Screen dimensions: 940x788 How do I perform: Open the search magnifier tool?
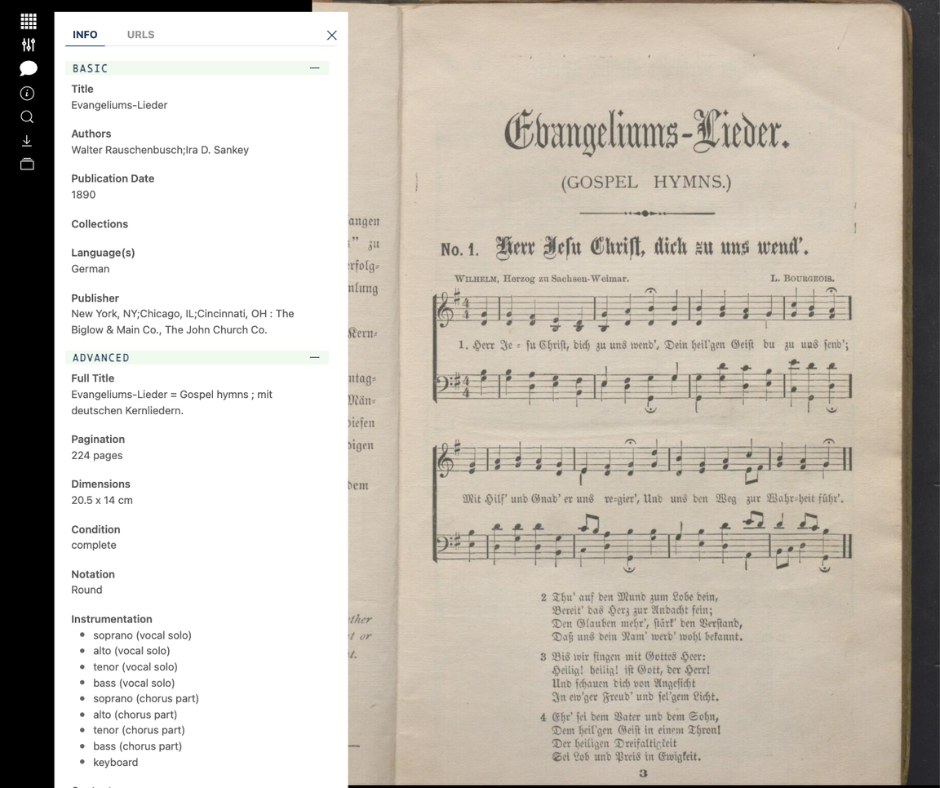(x=27, y=117)
